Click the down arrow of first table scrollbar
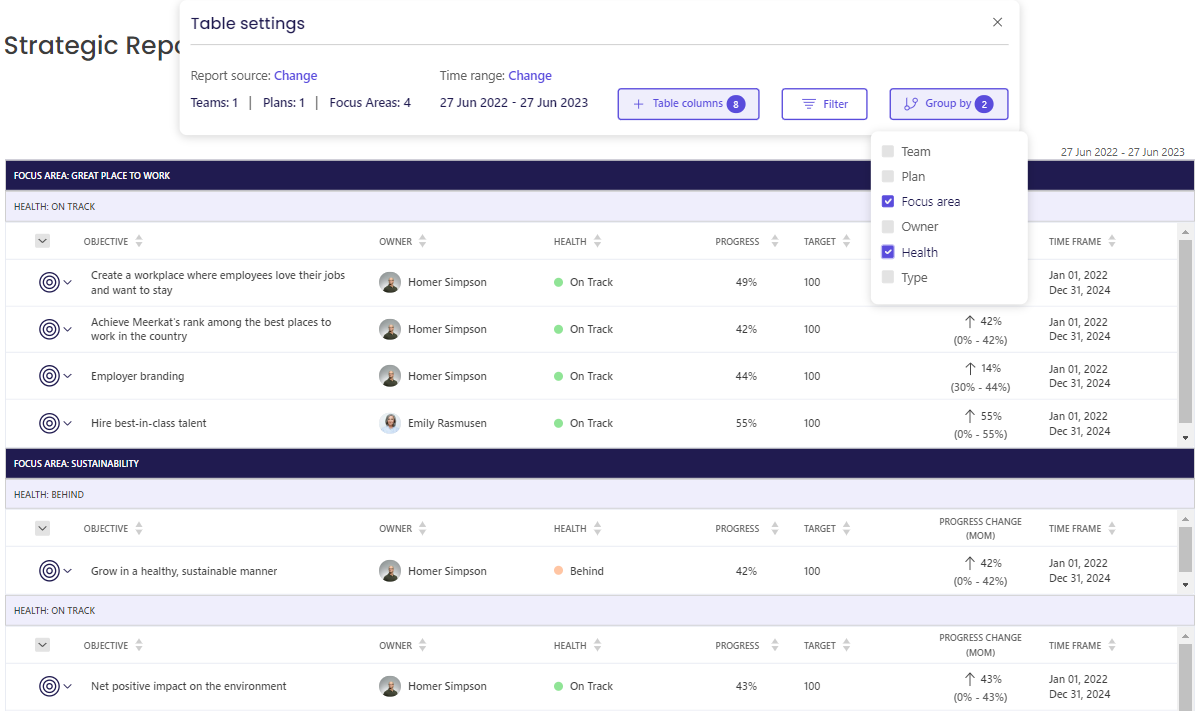The height and width of the screenshot is (711, 1196). point(1185,438)
